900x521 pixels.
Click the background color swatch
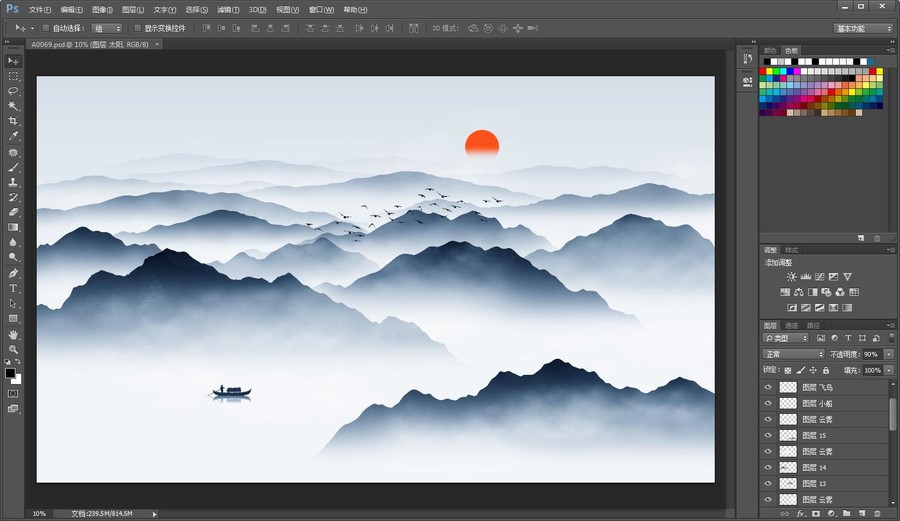coord(17,379)
